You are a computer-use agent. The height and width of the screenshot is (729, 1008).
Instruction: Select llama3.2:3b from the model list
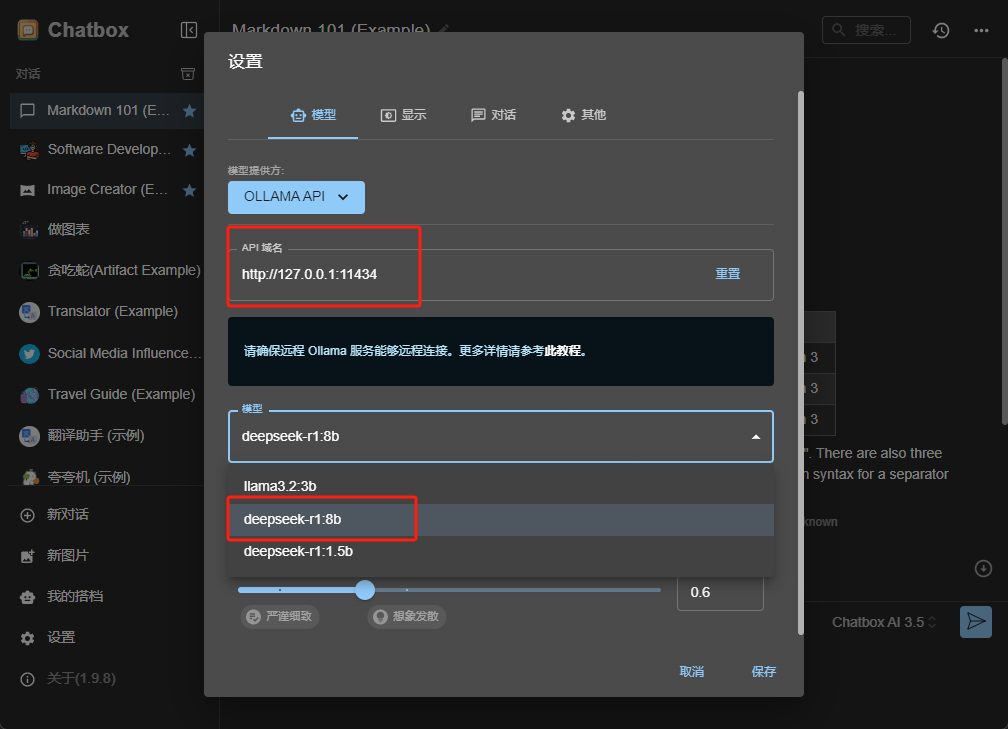click(501, 487)
